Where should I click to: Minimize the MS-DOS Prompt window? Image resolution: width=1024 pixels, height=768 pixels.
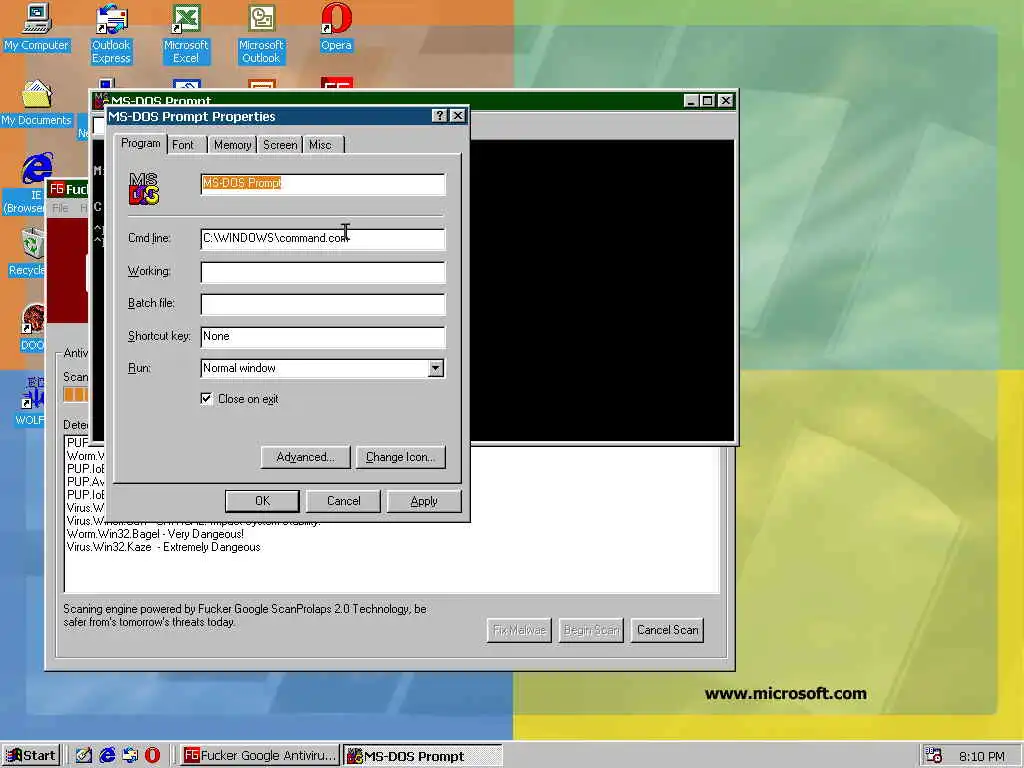[x=692, y=101]
